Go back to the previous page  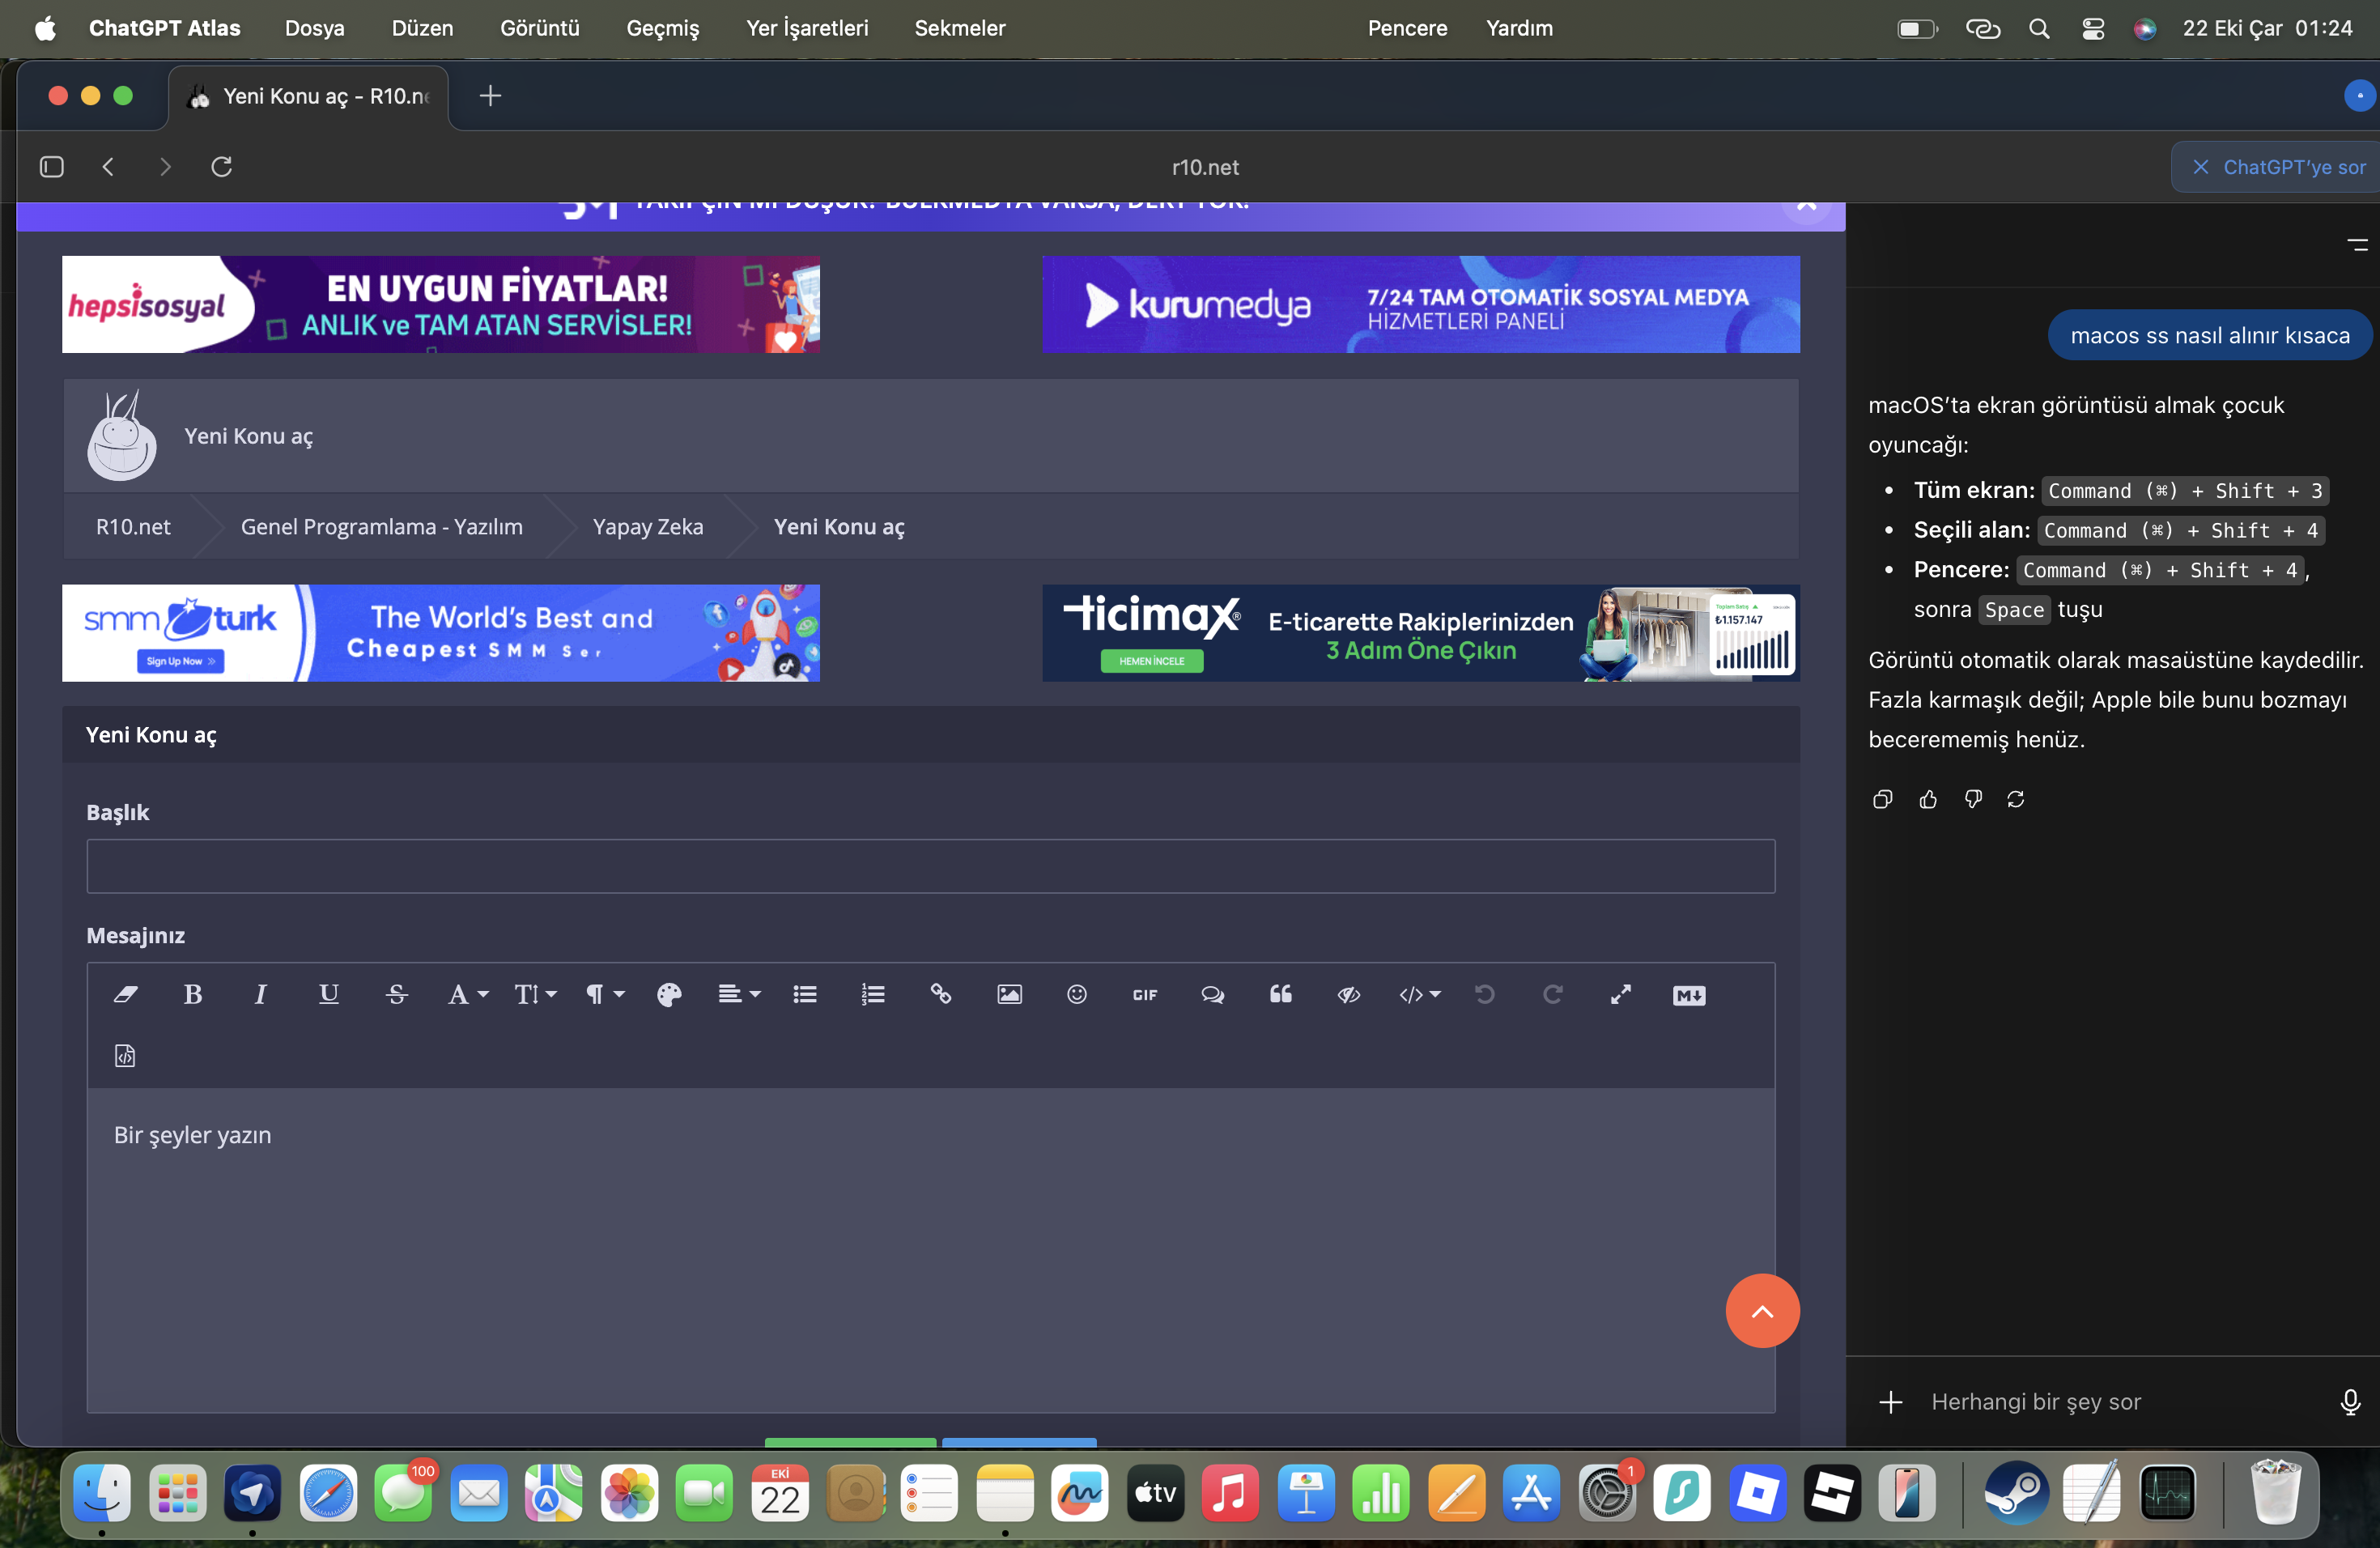tap(108, 166)
